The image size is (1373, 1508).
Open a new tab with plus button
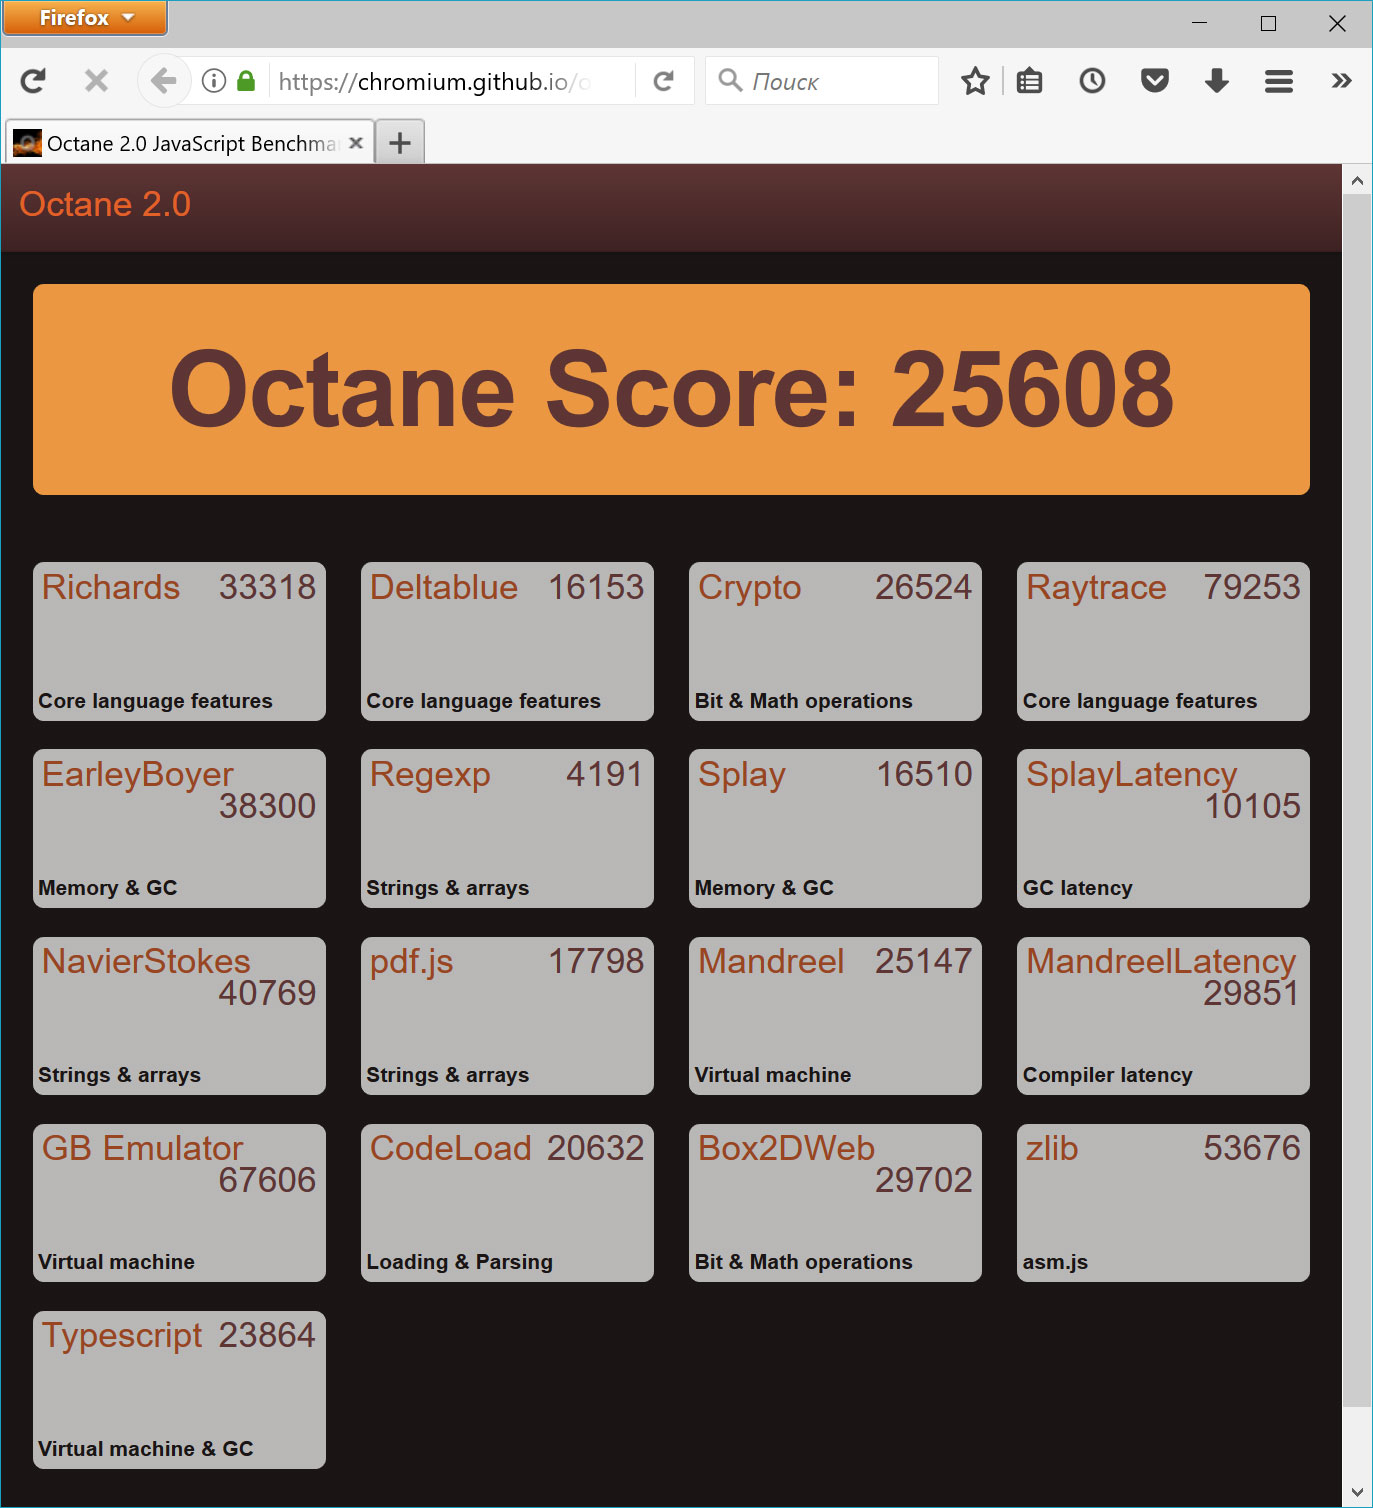click(400, 143)
